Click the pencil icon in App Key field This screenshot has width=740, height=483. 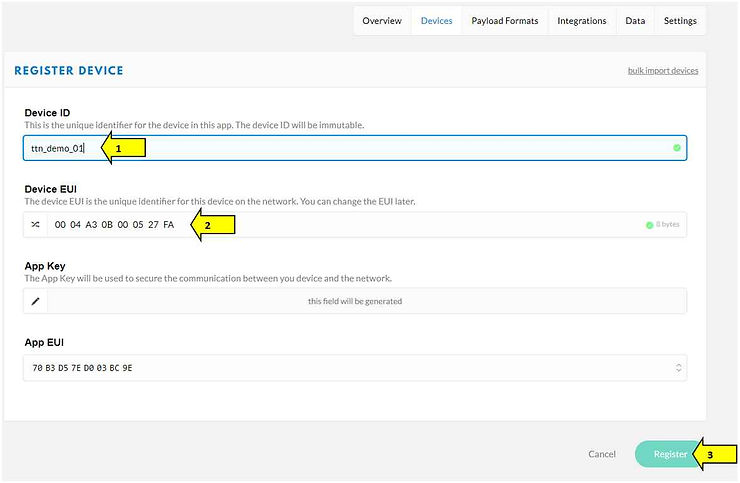[35, 301]
